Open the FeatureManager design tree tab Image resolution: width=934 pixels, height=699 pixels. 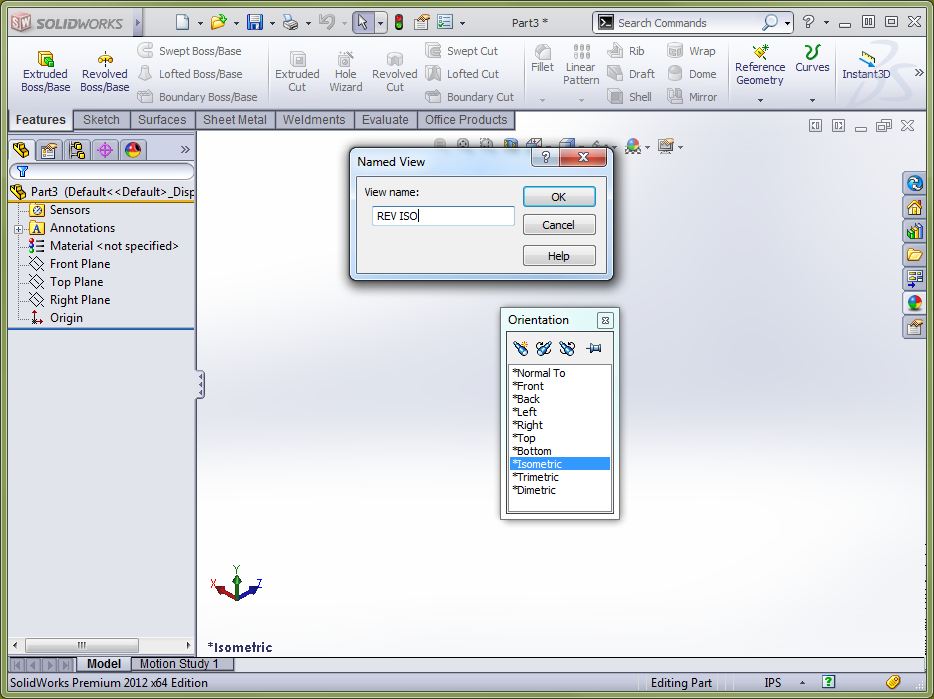tap(21, 150)
